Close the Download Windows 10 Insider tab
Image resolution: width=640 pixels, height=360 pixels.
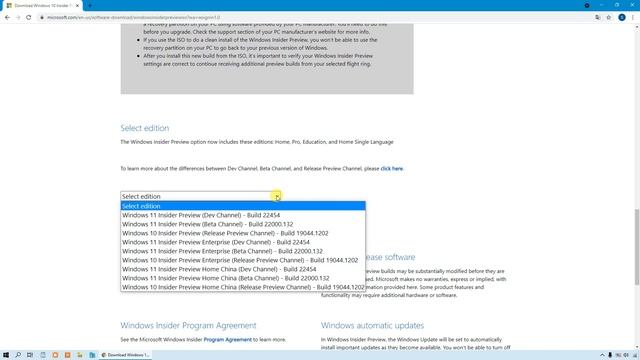tap(77, 6)
